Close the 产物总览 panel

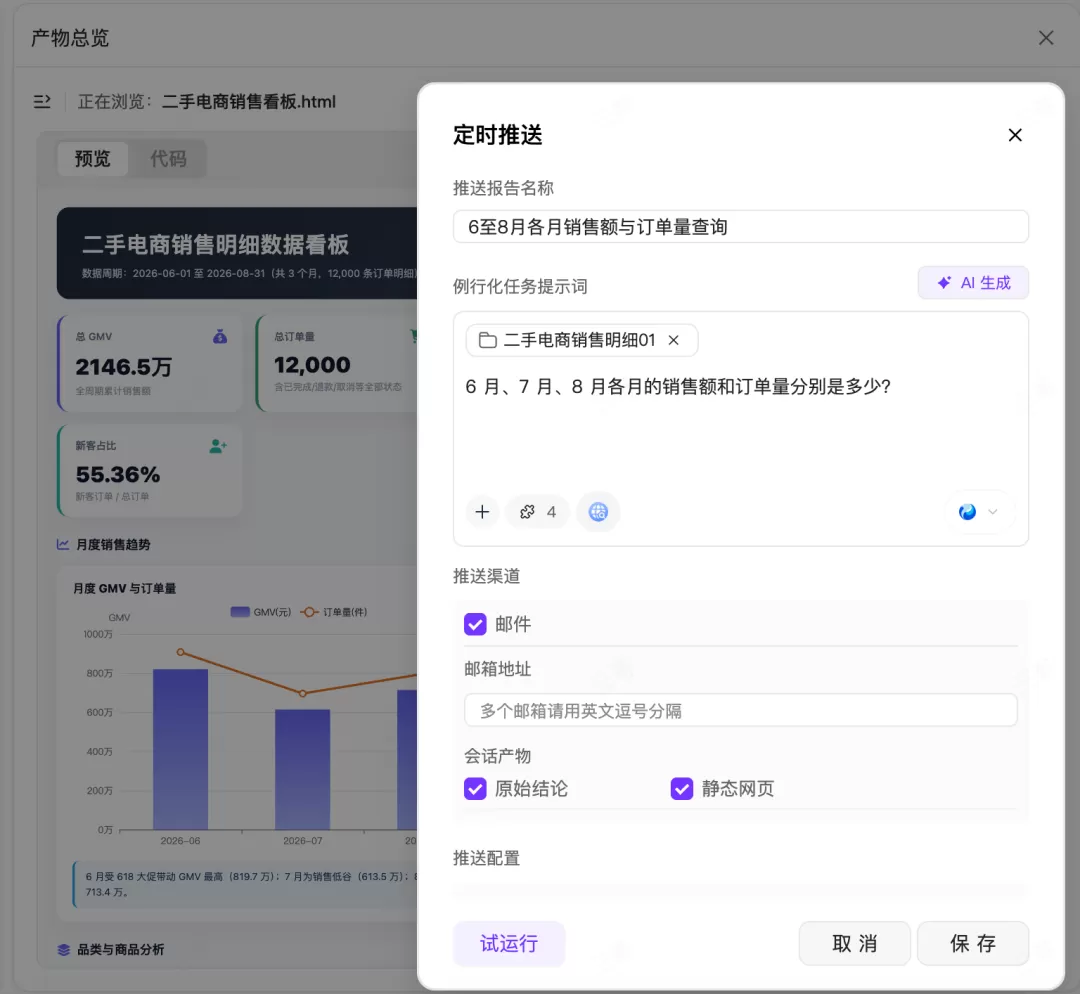coord(1046,38)
